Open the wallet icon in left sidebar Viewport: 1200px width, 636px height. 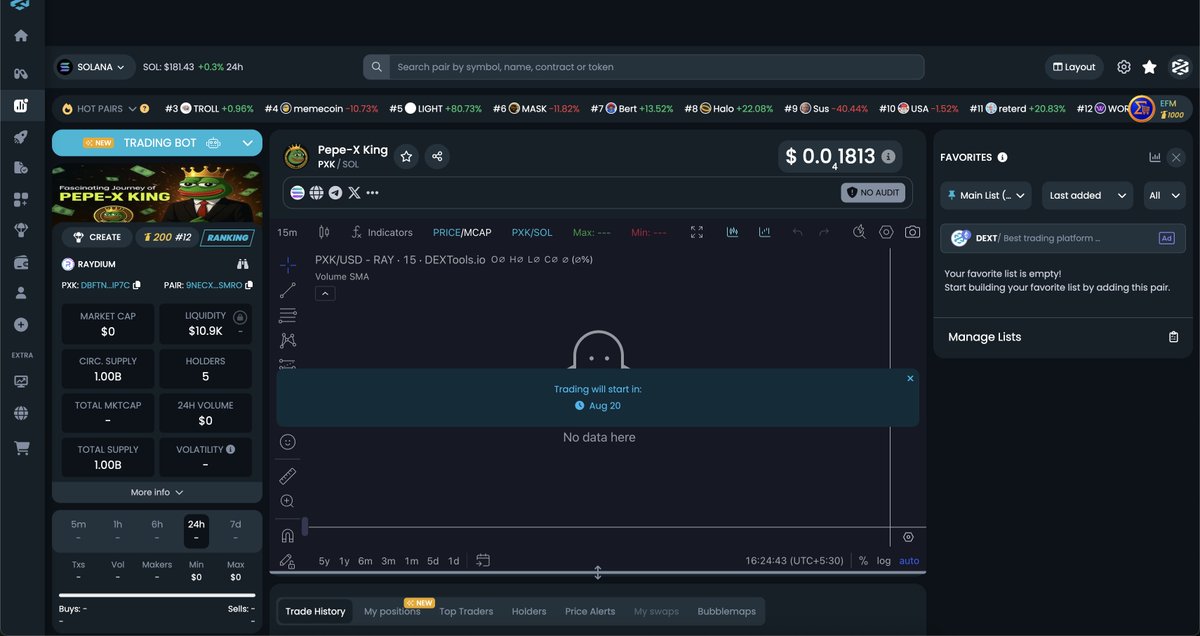[21, 263]
